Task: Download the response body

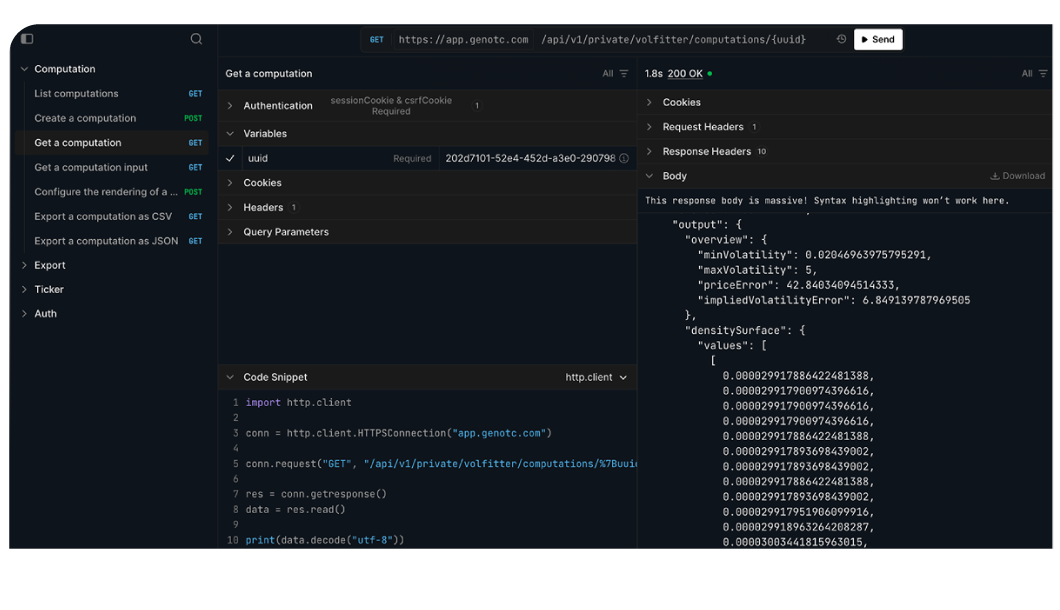Action: click(1017, 176)
